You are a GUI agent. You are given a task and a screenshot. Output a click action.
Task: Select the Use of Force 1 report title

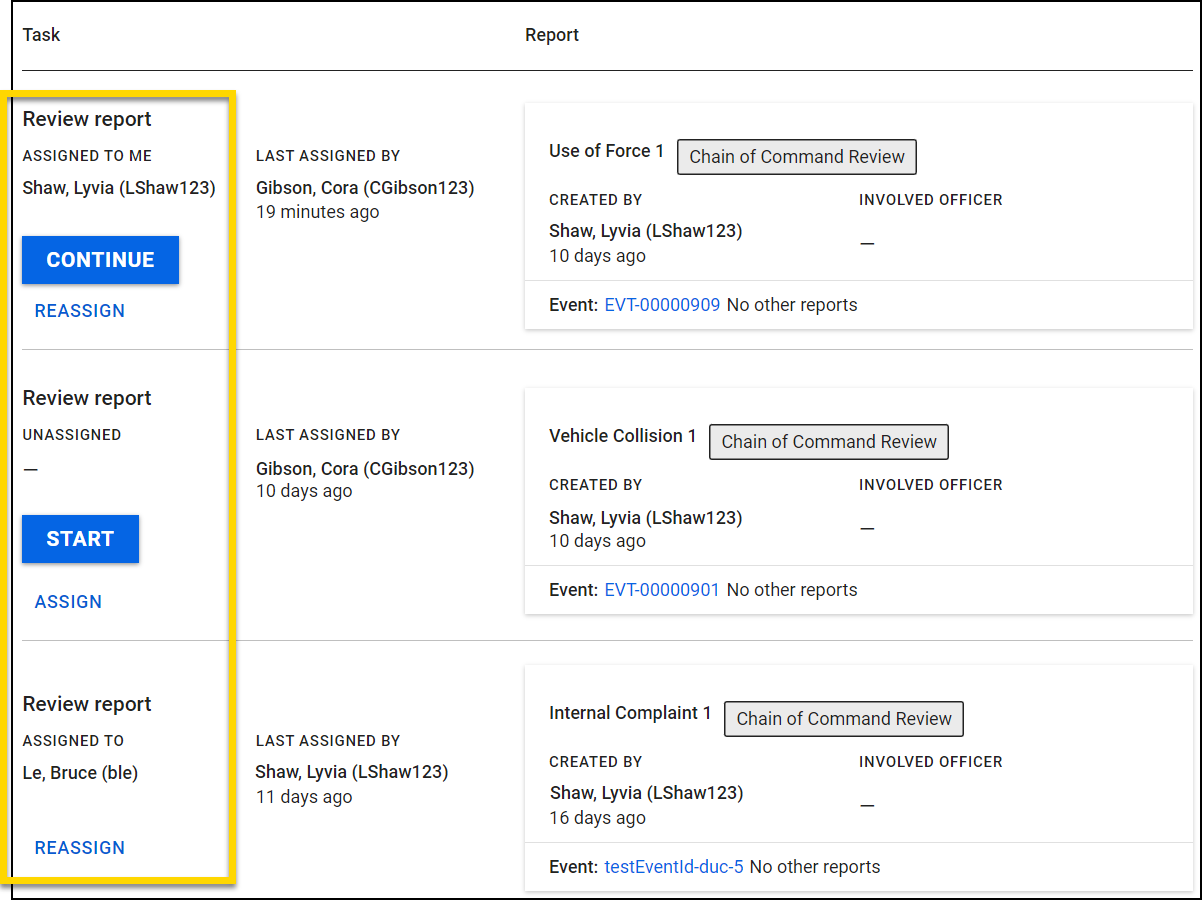click(606, 151)
